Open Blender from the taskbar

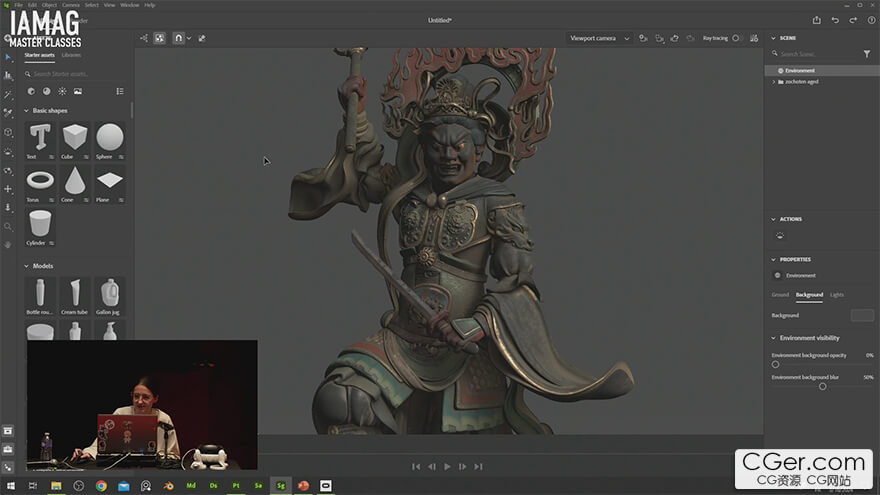click(168, 485)
